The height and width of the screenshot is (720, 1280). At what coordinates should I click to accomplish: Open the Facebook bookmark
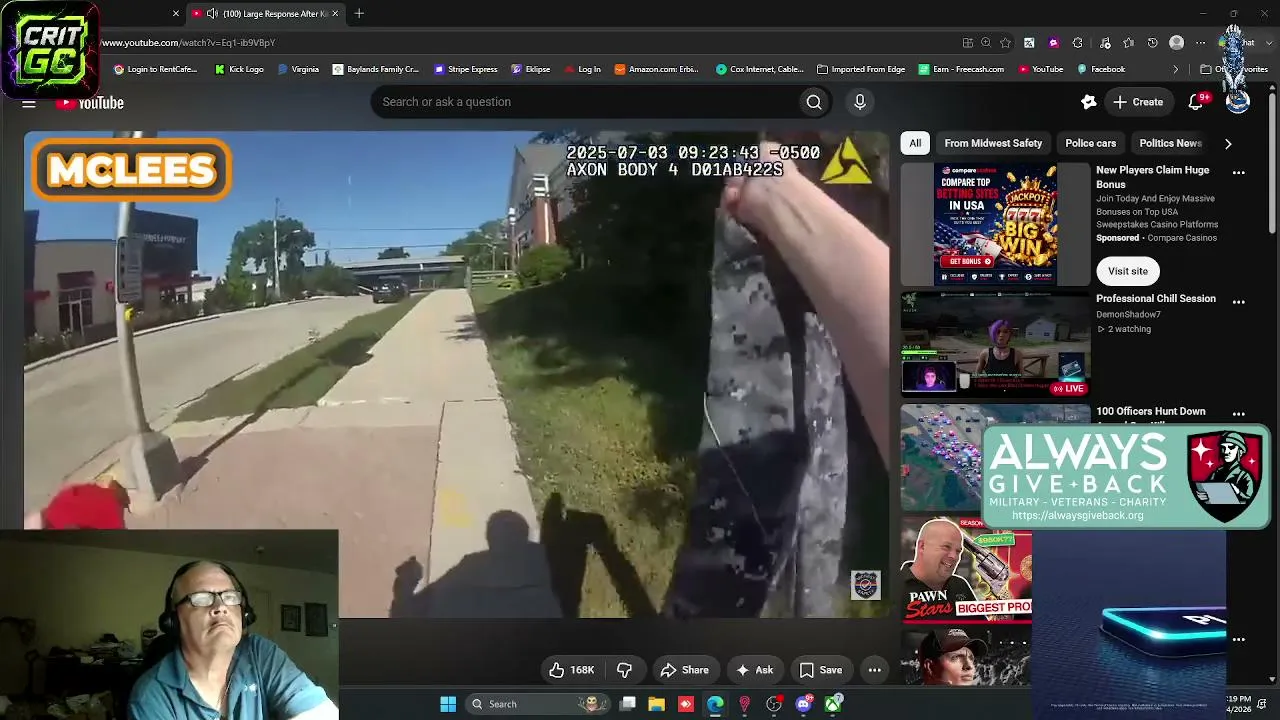click(1101, 70)
